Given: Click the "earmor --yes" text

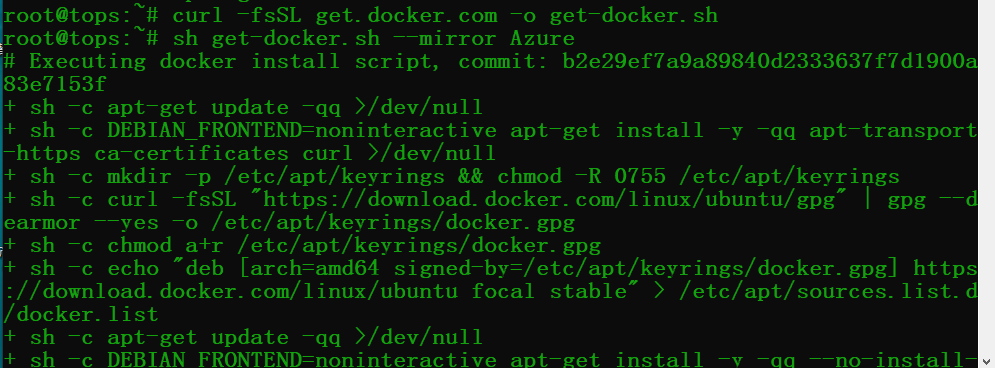Looking at the screenshot, I should tap(81, 223).
